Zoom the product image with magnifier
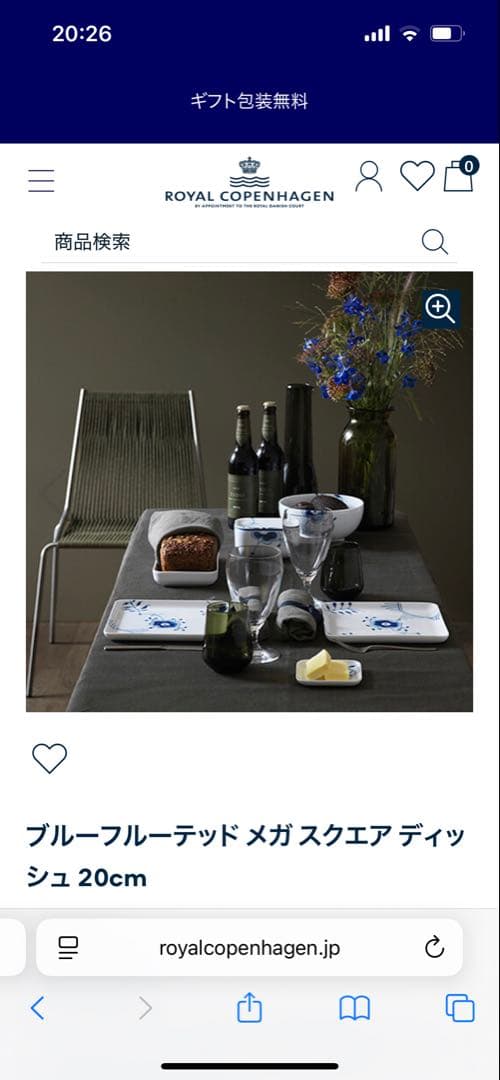Viewport: 500px width, 1080px height. [441, 309]
